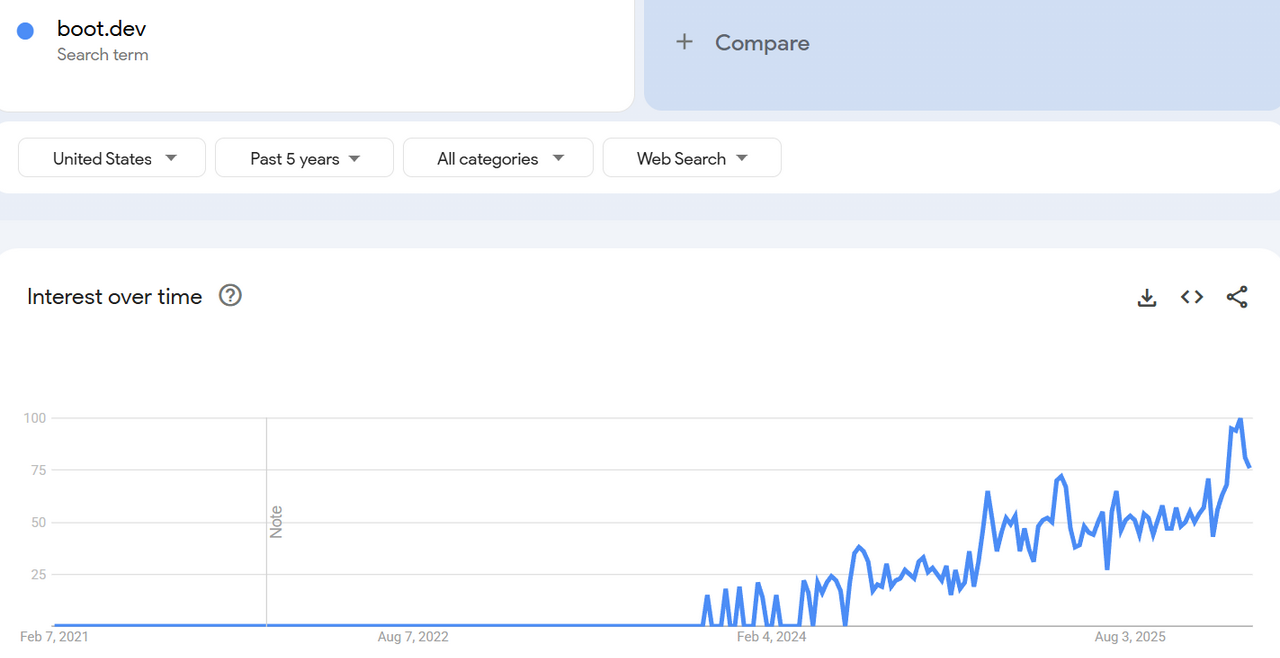The width and height of the screenshot is (1280, 658).
Task: Share the Interest over time chart
Action: (1237, 297)
